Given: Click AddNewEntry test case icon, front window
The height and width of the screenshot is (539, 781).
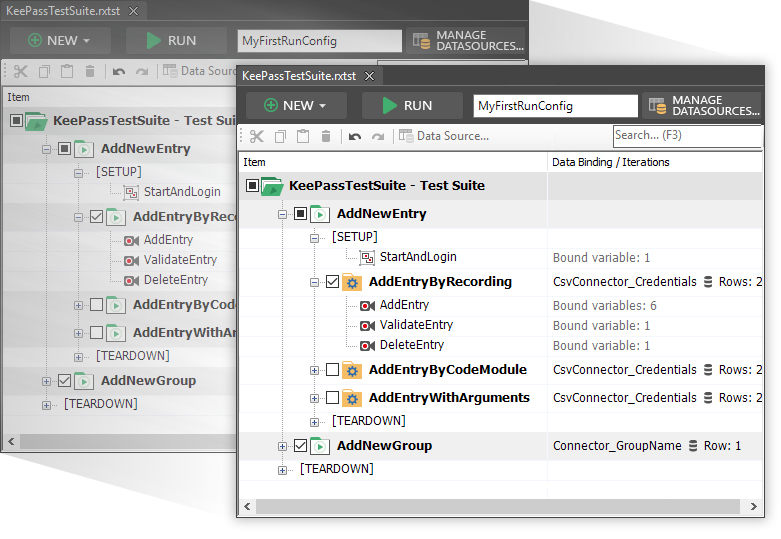Looking at the screenshot, I should coord(320,214).
